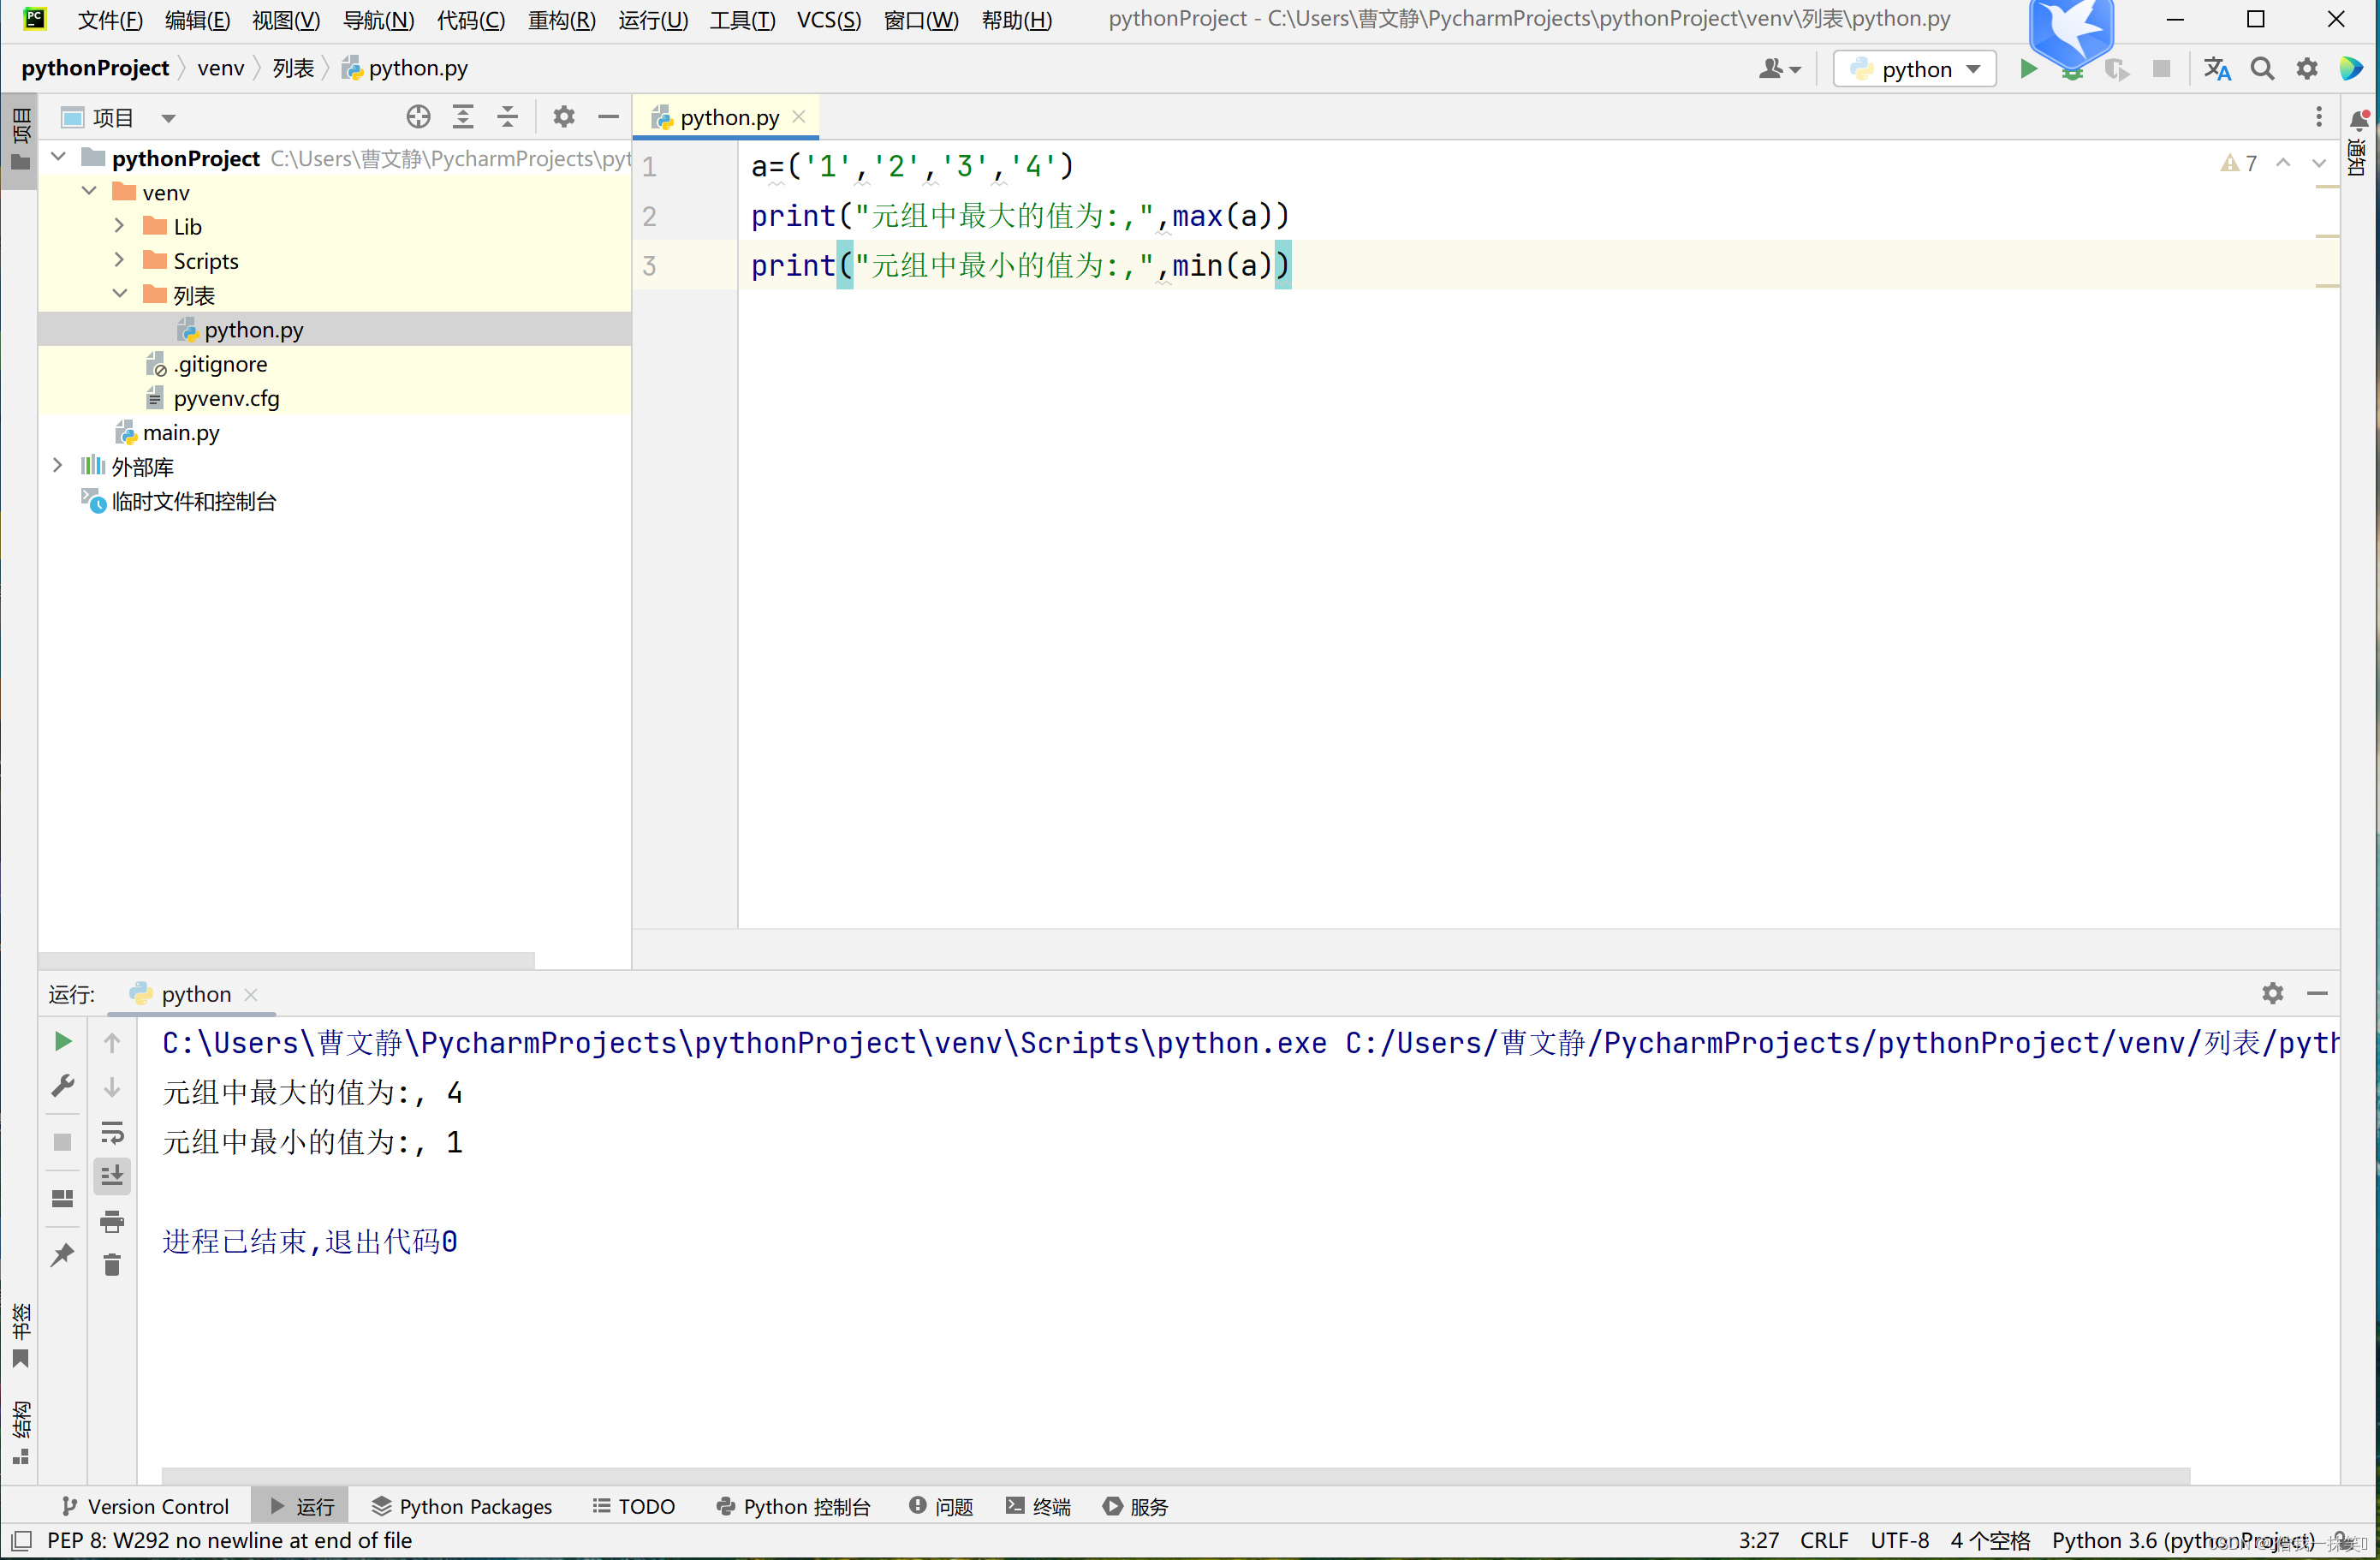
Task: Expand the 外部库 node in project tree
Action: [x=52, y=465]
